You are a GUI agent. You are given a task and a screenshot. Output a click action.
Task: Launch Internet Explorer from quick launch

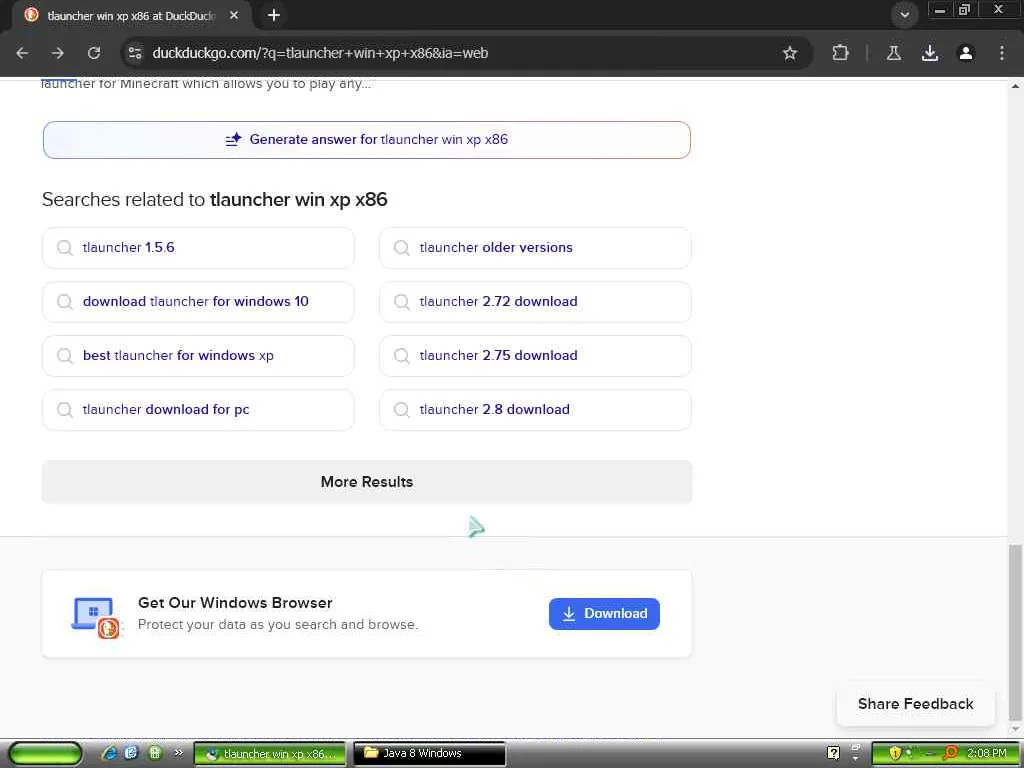pyautogui.click(x=109, y=753)
